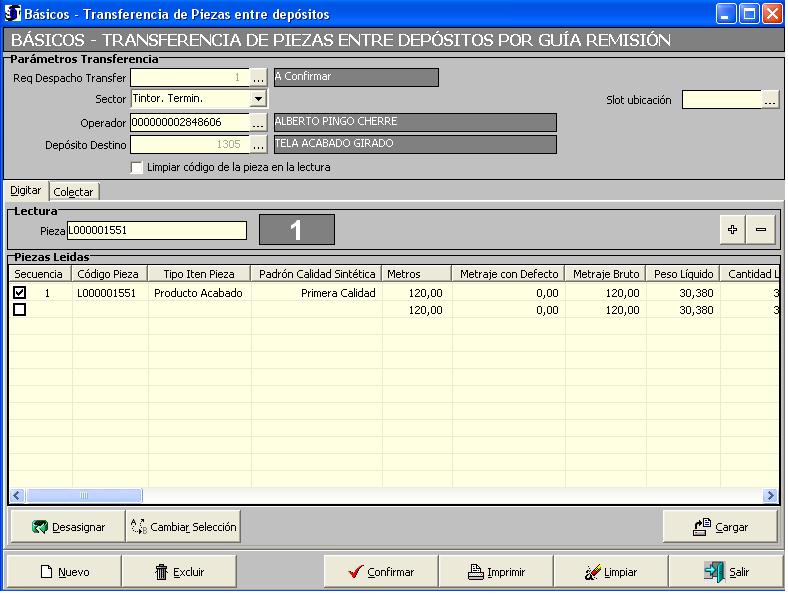Open Operador lookup ellipsis button

pos(258,122)
